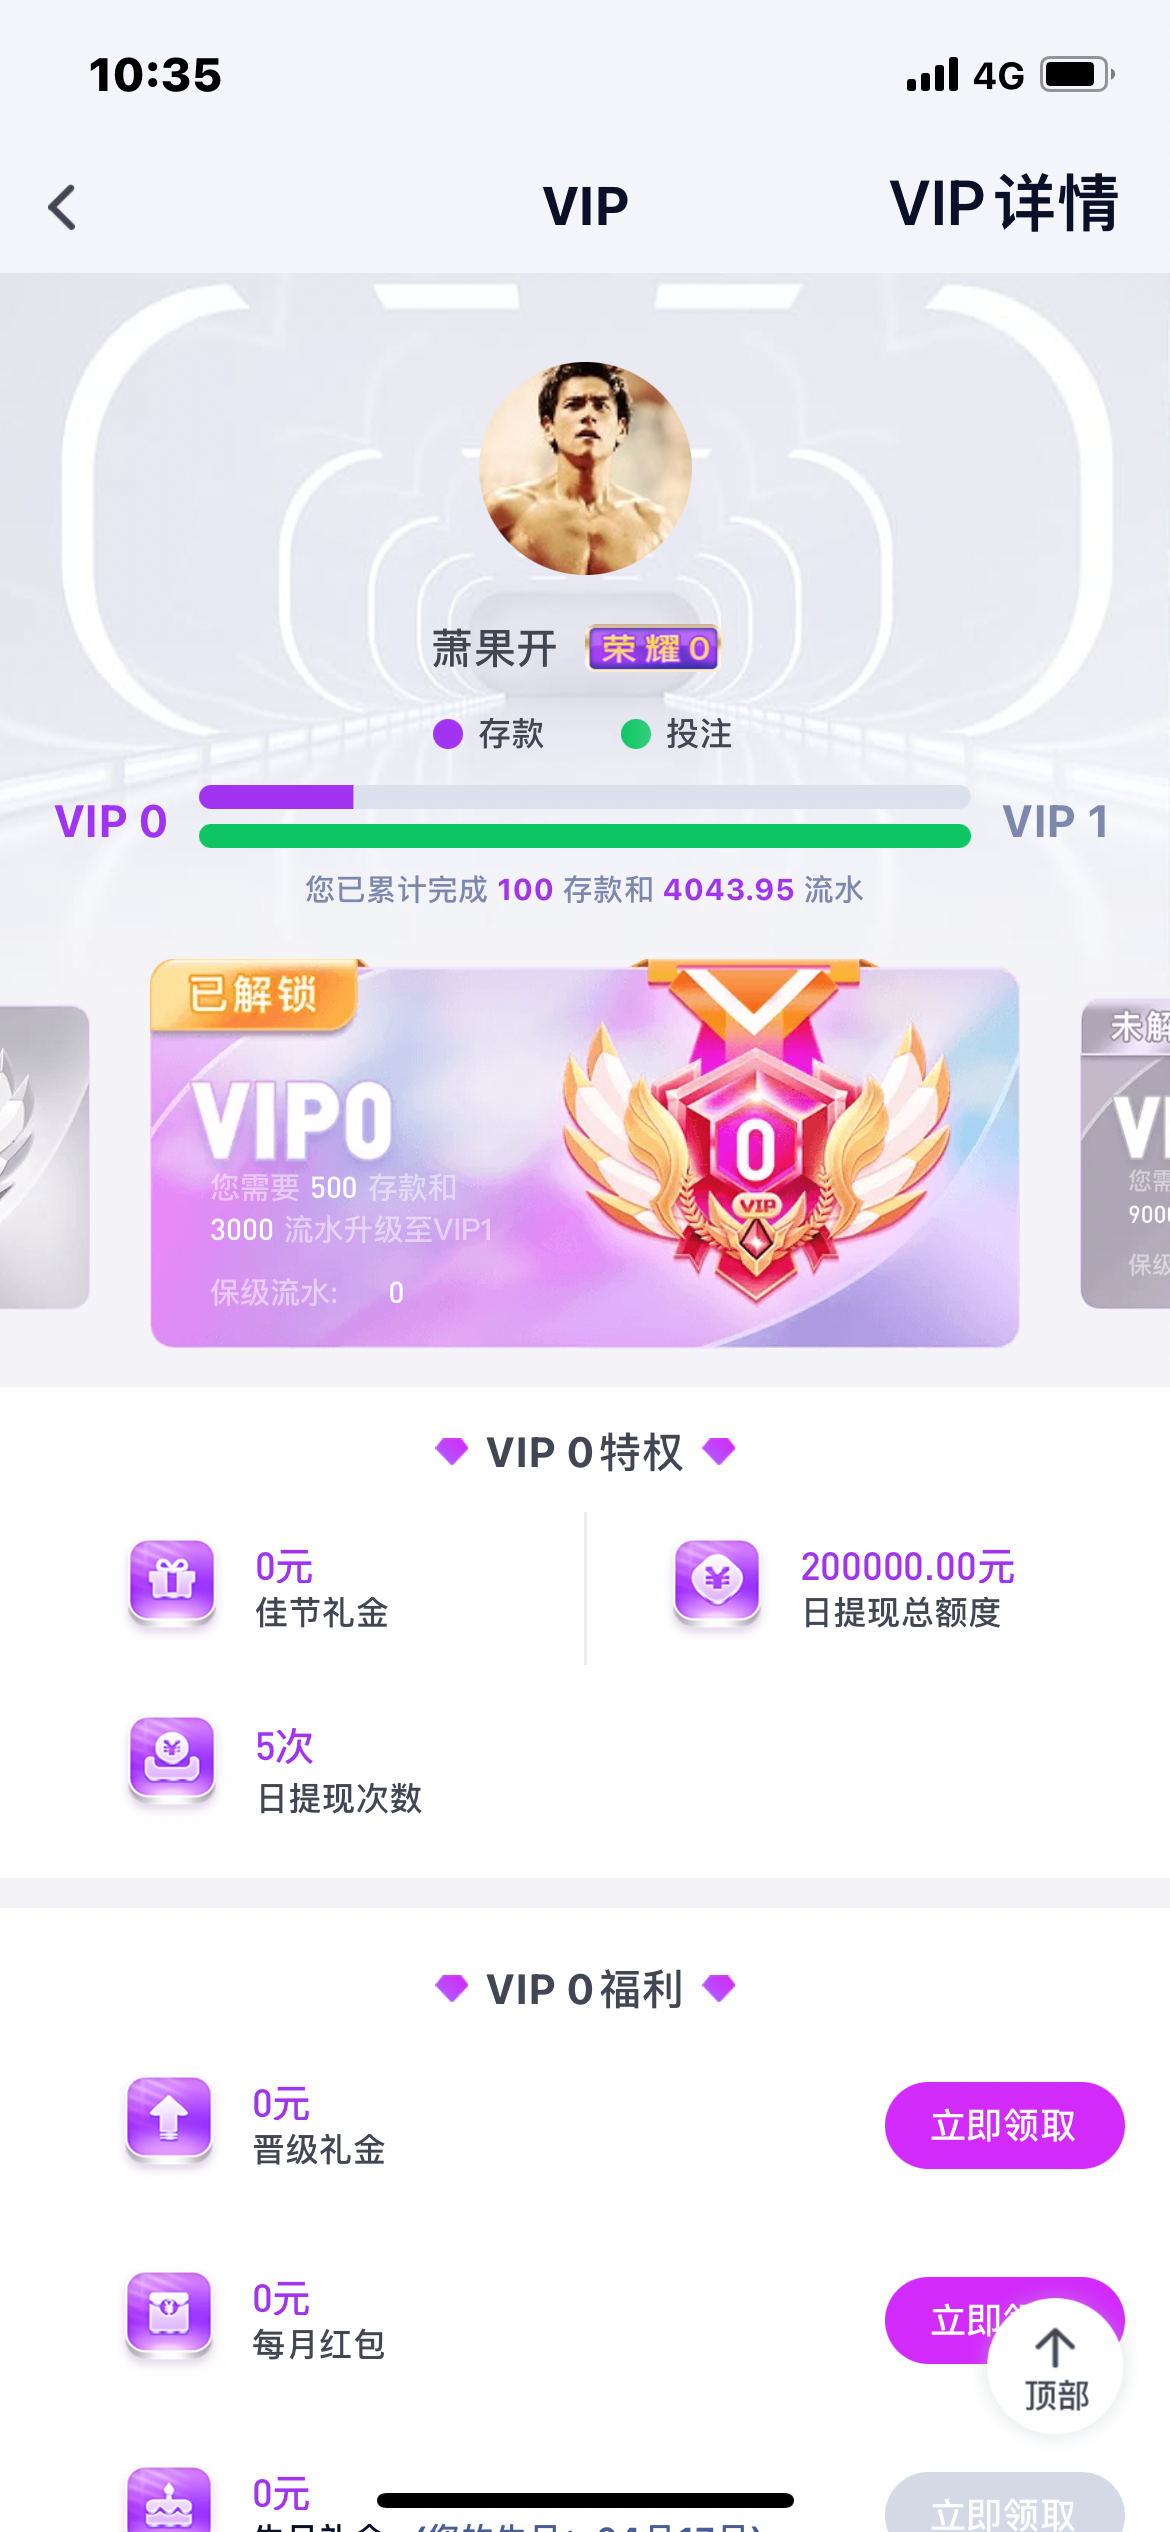Switch to the locked next VIP card
This screenshot has width=1170, height=2532.
(x=1125, y=1154)
